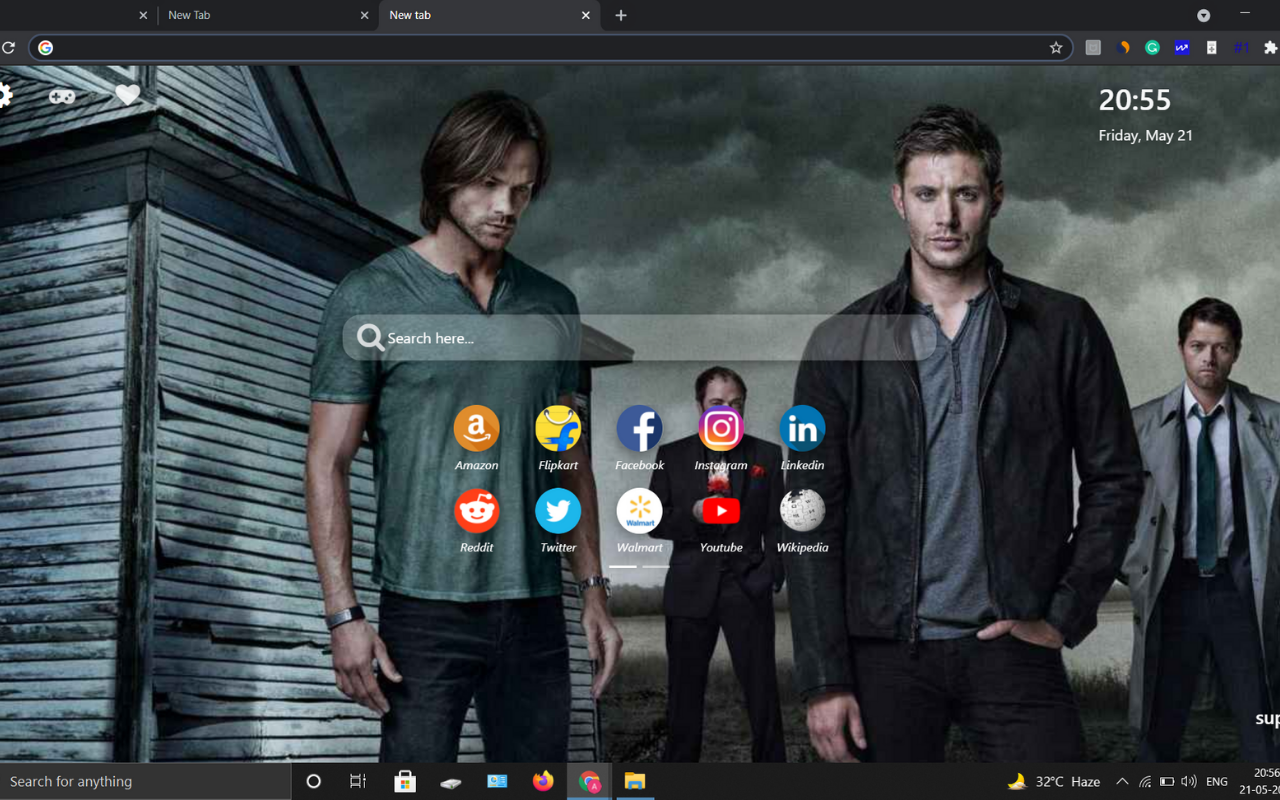Open the Amazon shortcut

click(476, 429)
